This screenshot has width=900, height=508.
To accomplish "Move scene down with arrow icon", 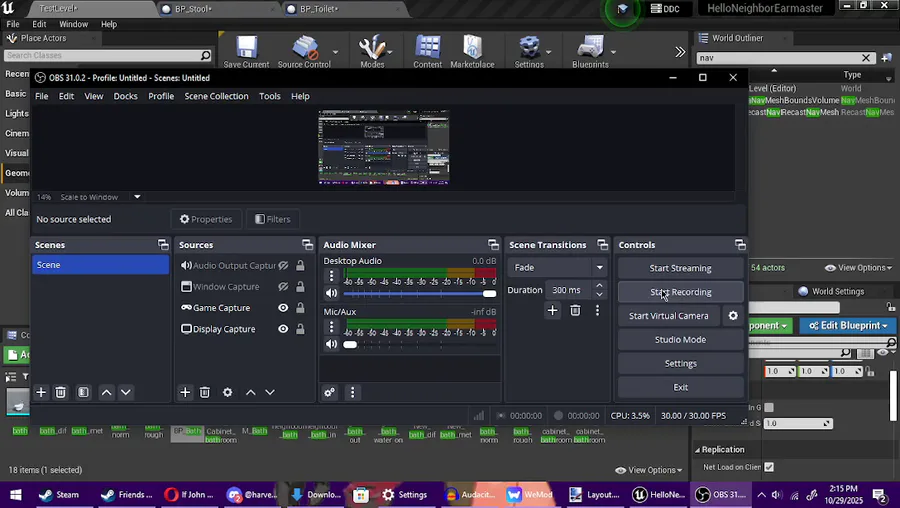I will click(x=126, y=393).
